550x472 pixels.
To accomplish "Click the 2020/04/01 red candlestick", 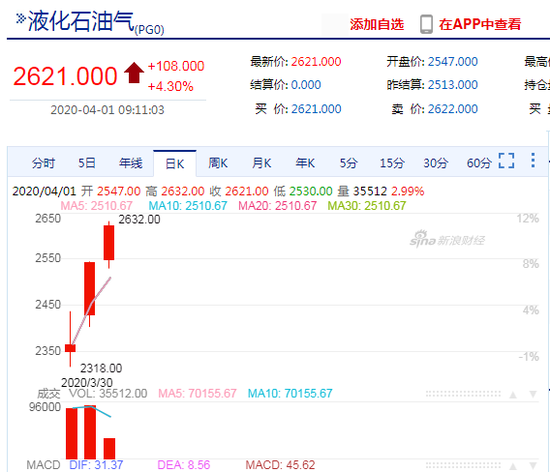I will click(109, 245).
